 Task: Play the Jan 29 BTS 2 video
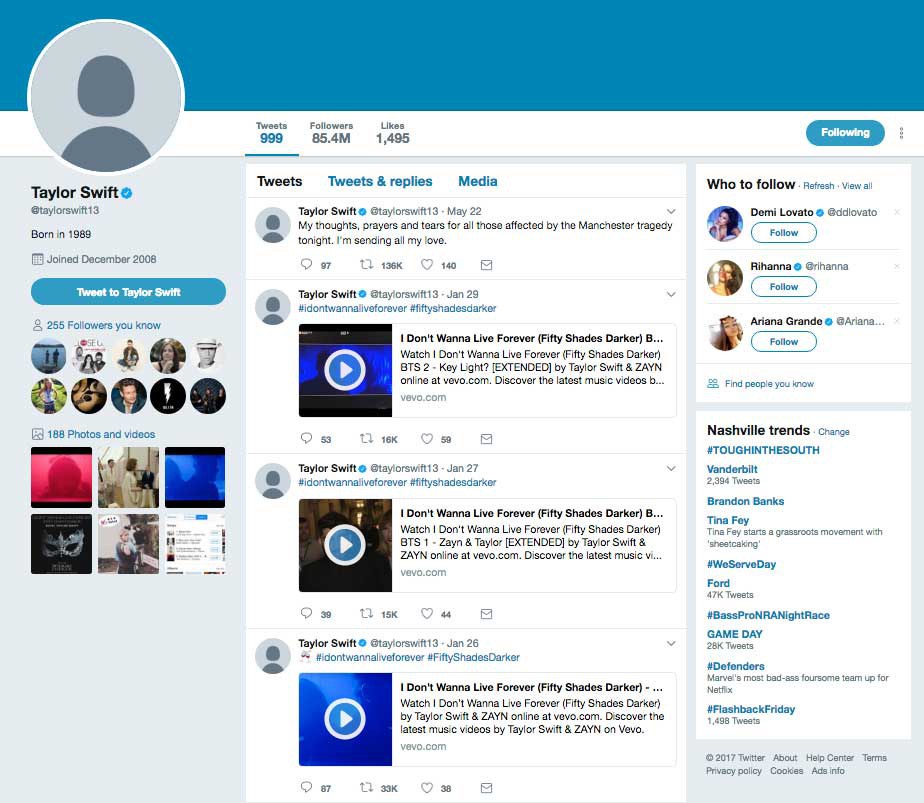(345, 370)
